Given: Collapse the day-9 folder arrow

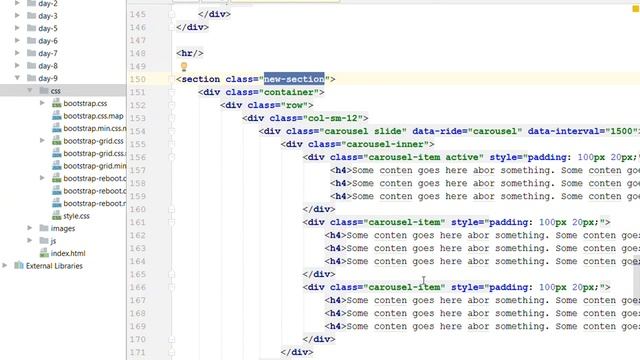Looking at the screenshot, I should point(17,78).
